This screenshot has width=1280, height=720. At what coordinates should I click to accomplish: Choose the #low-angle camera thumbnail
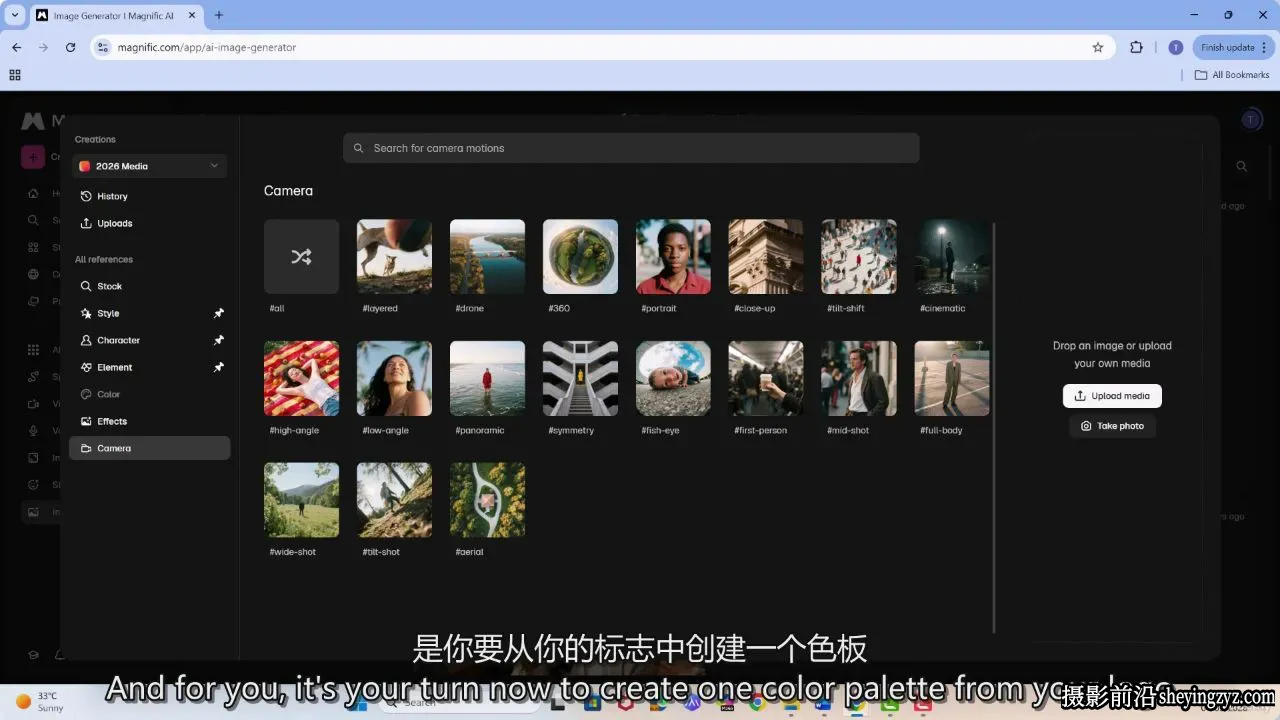click(394, 378)
